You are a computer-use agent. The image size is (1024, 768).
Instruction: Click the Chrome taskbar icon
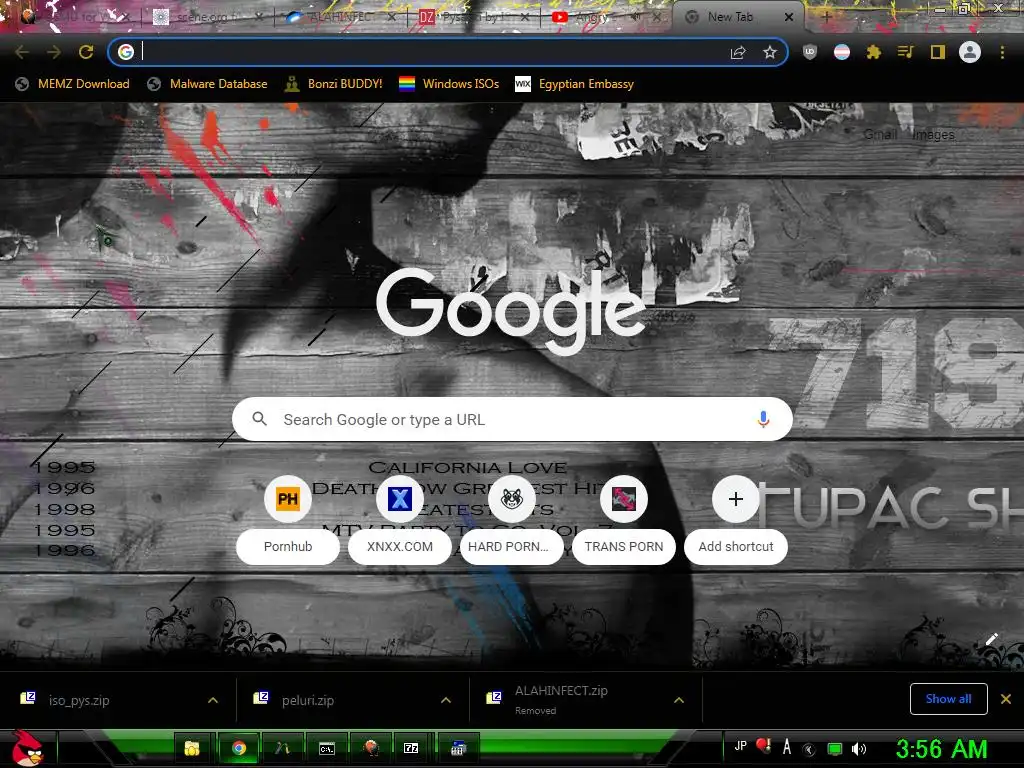(239, 748)
